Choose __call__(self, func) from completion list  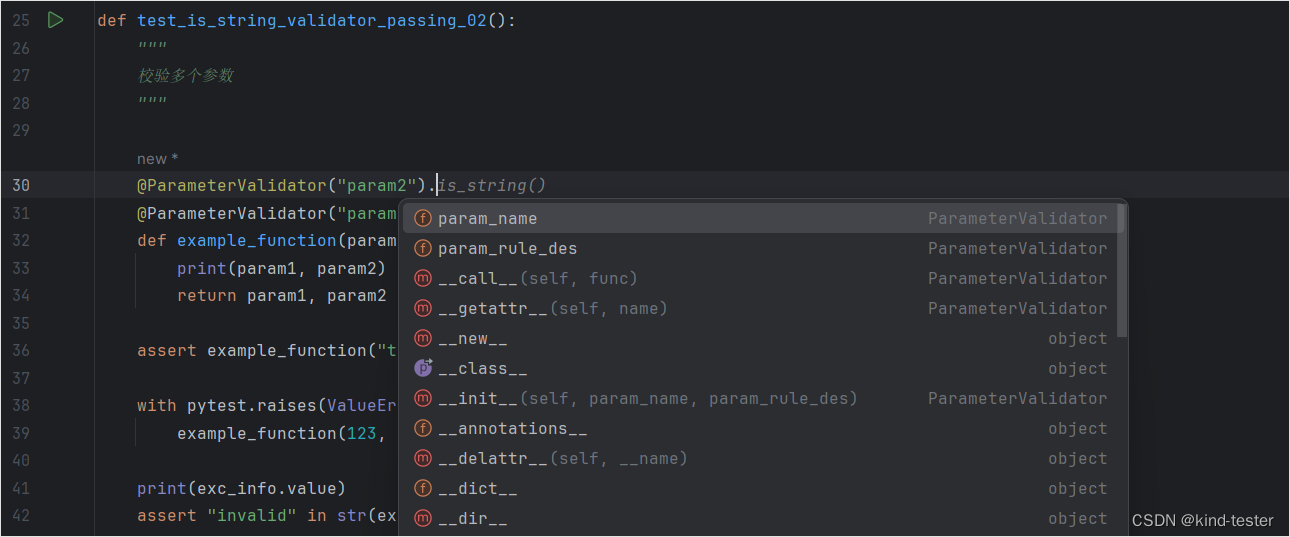tap(763, 278)
